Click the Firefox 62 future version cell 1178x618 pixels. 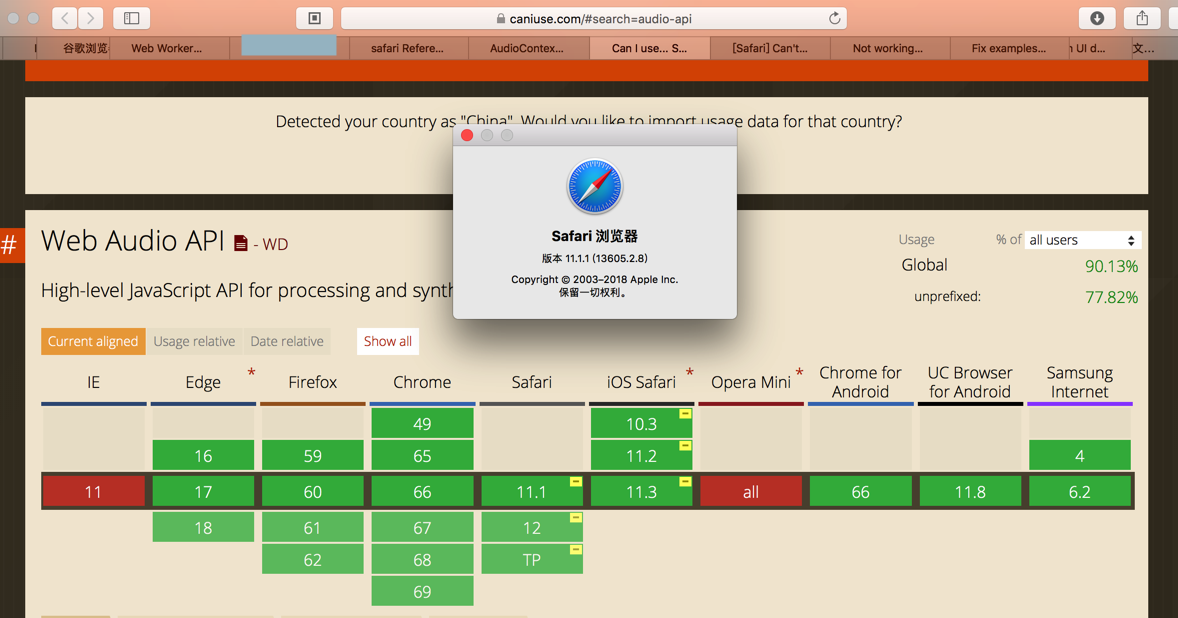tap(313, 559)
